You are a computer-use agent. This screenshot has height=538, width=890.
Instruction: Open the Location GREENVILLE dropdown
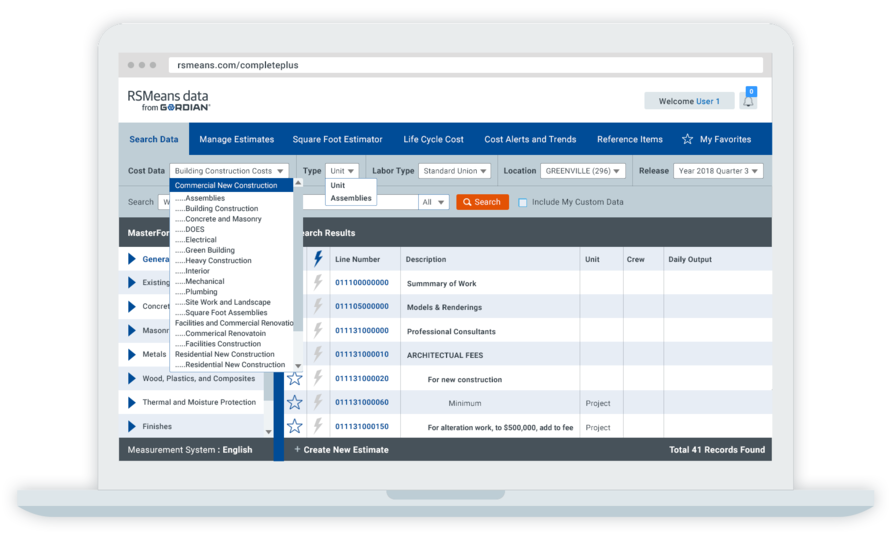[x=582, y=171]
